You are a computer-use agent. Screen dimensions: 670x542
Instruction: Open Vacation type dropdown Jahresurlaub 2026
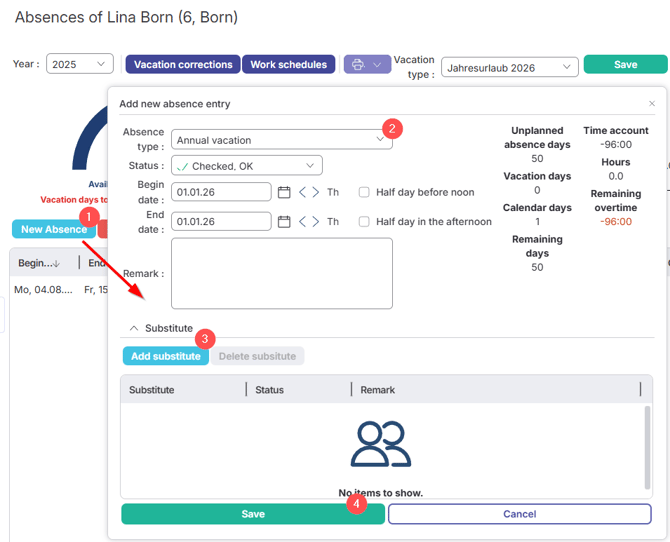509,67
